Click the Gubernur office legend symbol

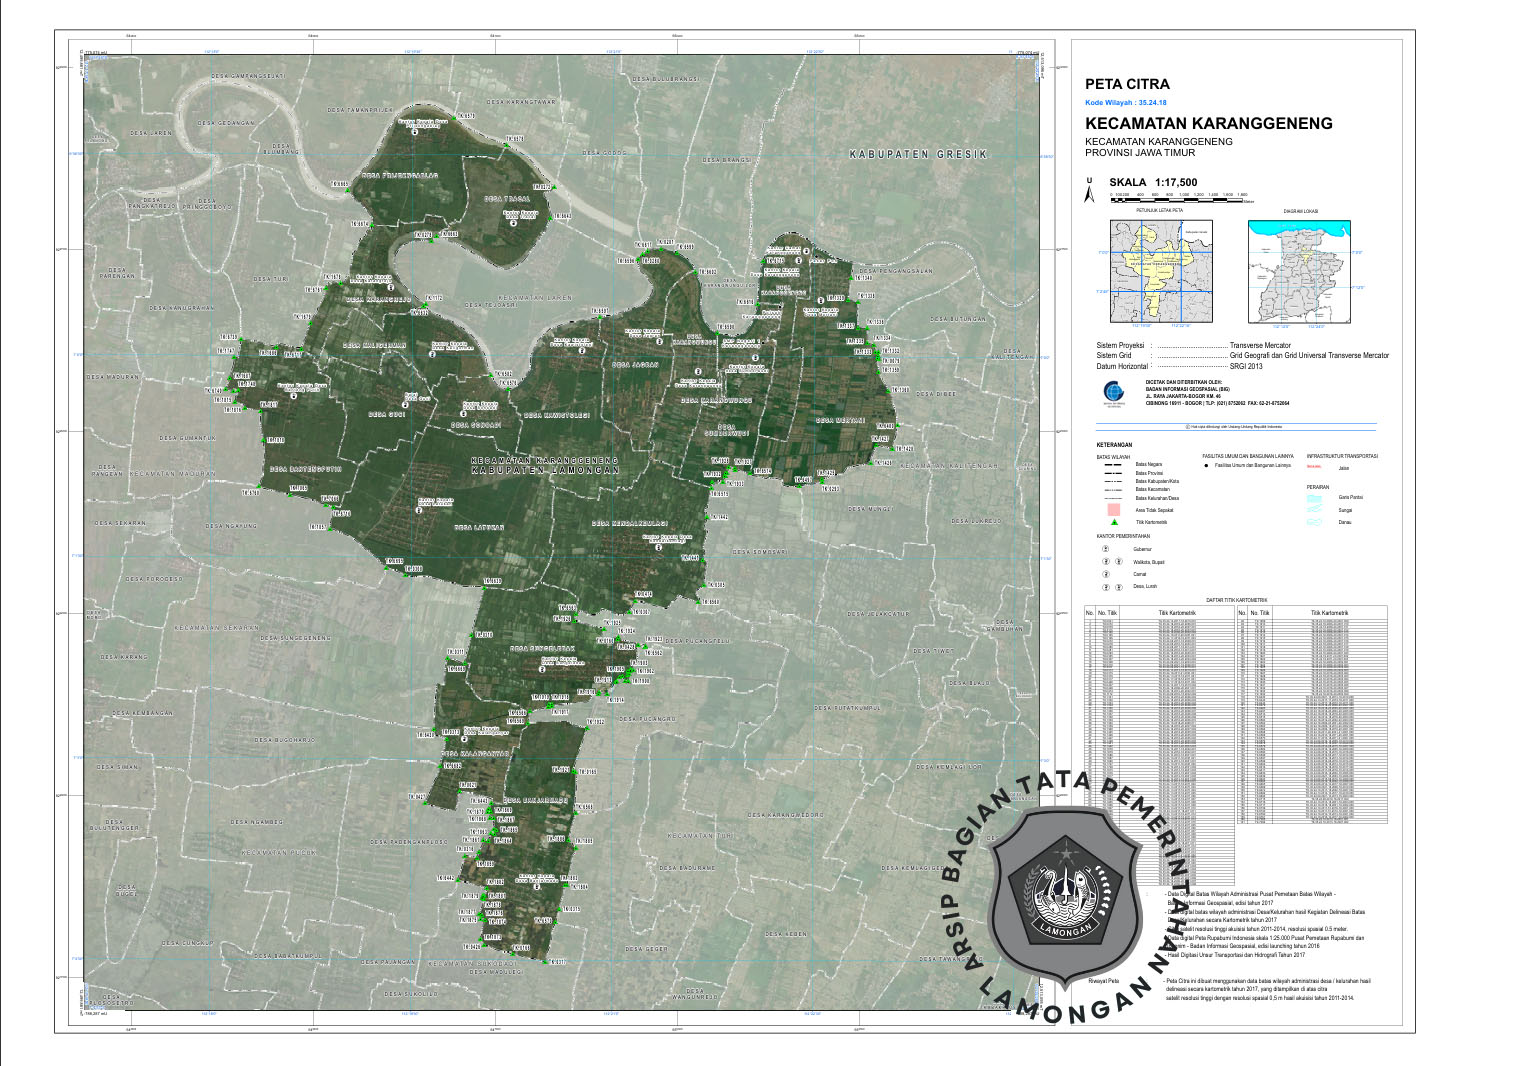pyautogui.click(x=1106, y=549)
